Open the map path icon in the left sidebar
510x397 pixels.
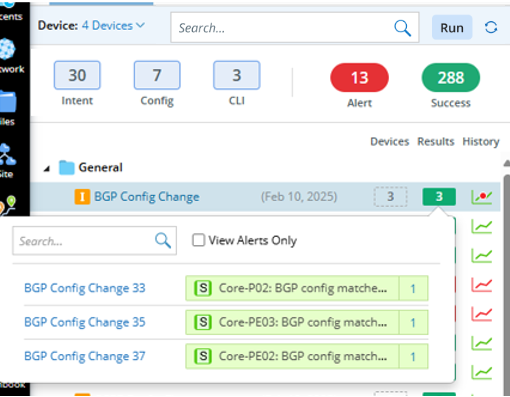(x=7, y=205)
